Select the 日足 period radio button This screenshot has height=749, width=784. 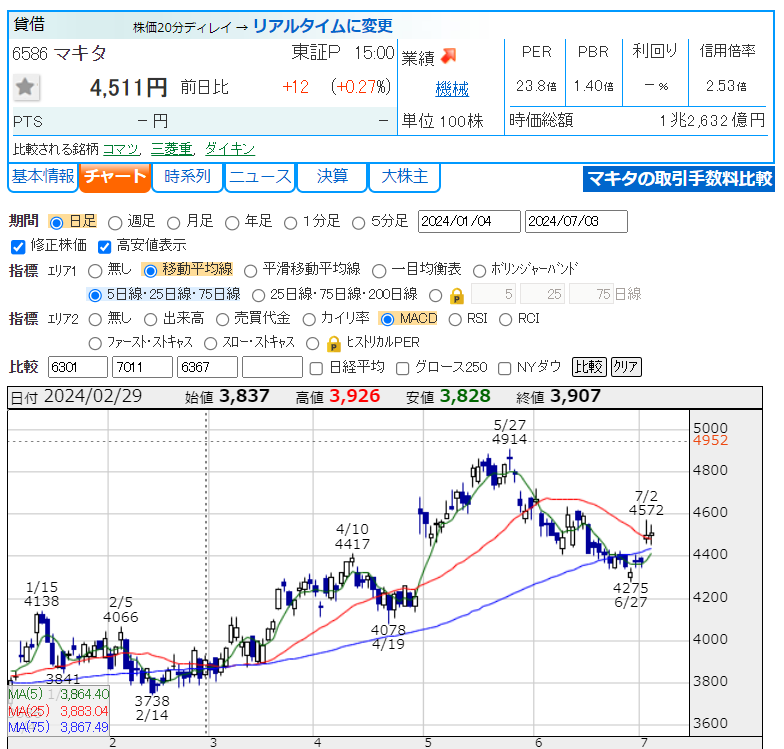[x=56, y=222]
